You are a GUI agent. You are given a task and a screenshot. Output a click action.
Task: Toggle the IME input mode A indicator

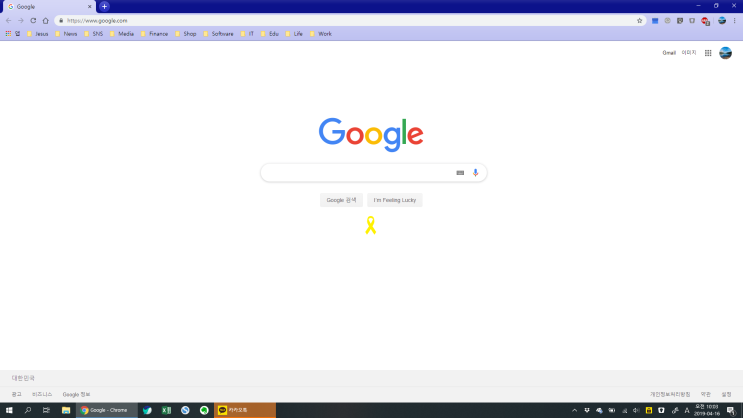tap(687, 410)
